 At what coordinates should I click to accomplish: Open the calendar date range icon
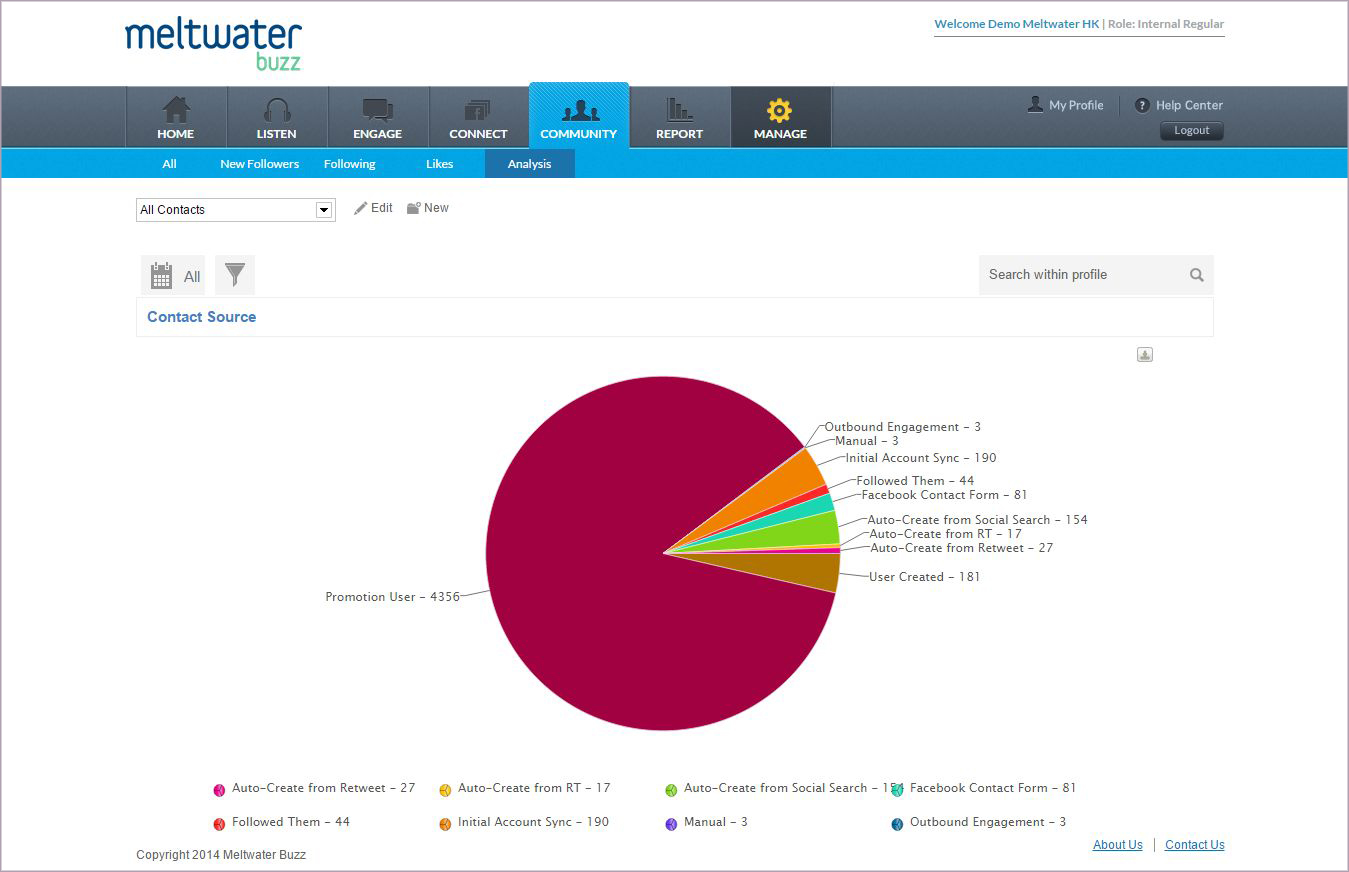pyautogui.click(x=162, y=276)
